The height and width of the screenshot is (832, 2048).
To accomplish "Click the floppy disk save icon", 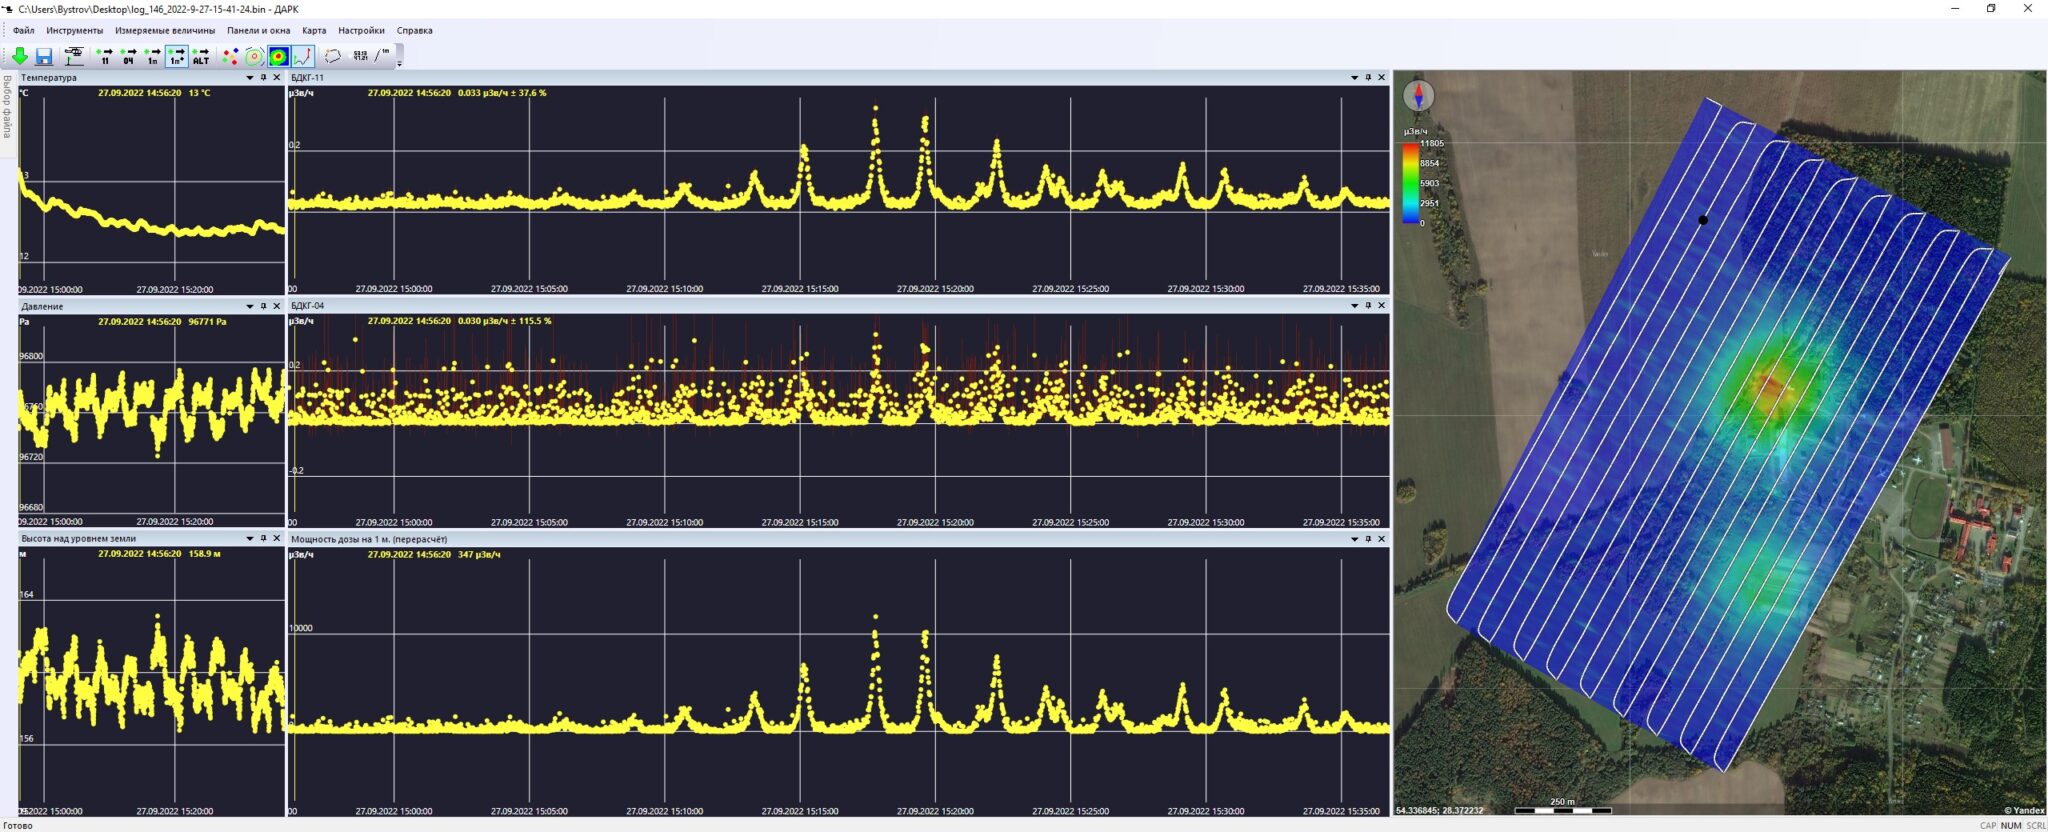I will coord(44,56).
